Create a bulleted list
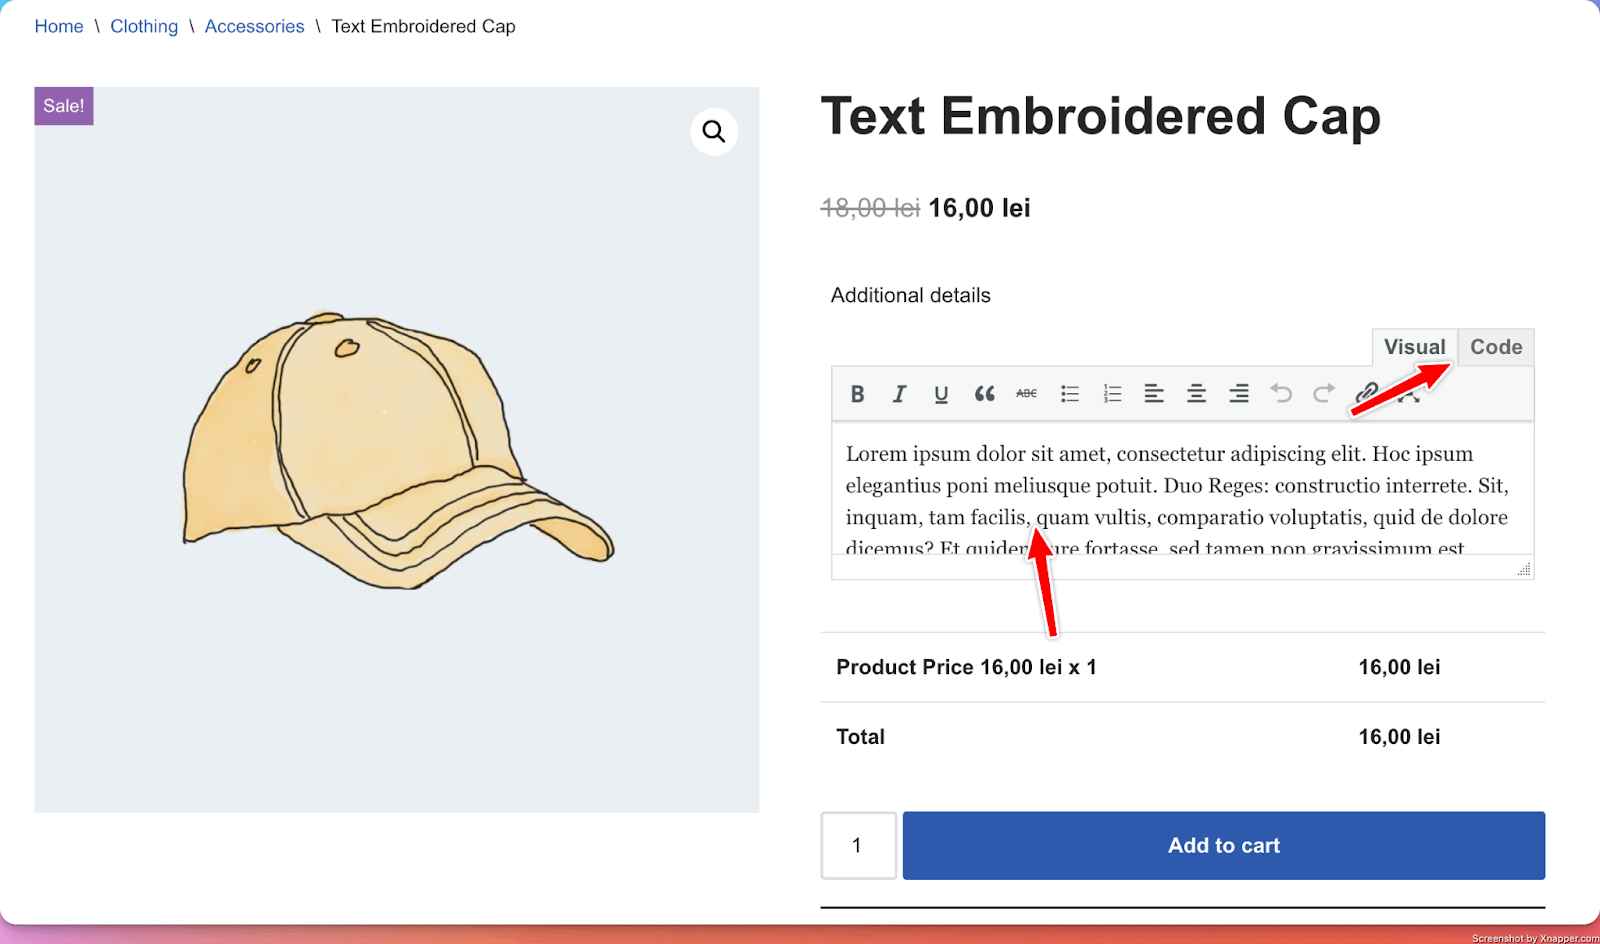Image resolution: width=1600 pixels, height=944 pixels. click(1069, 394)
